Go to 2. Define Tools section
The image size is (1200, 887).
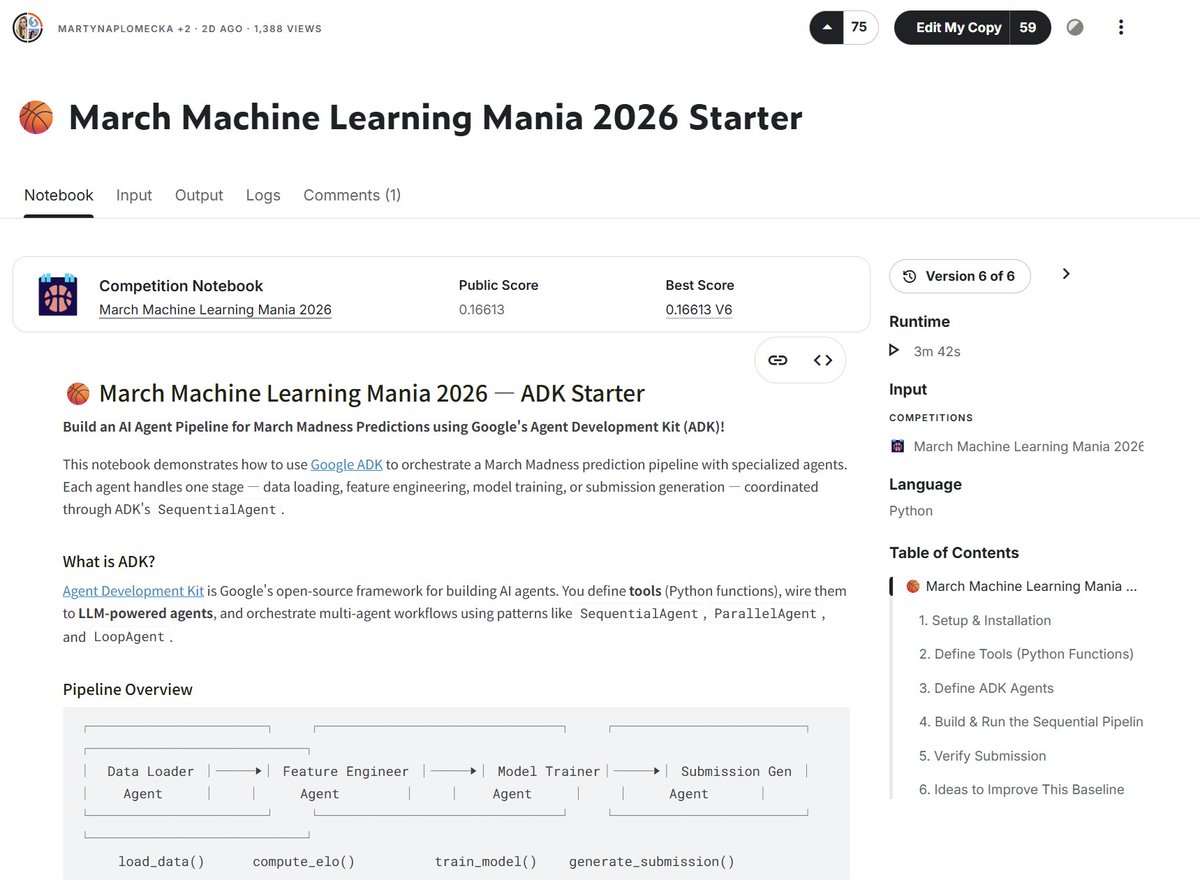(x=1026, y=654)
